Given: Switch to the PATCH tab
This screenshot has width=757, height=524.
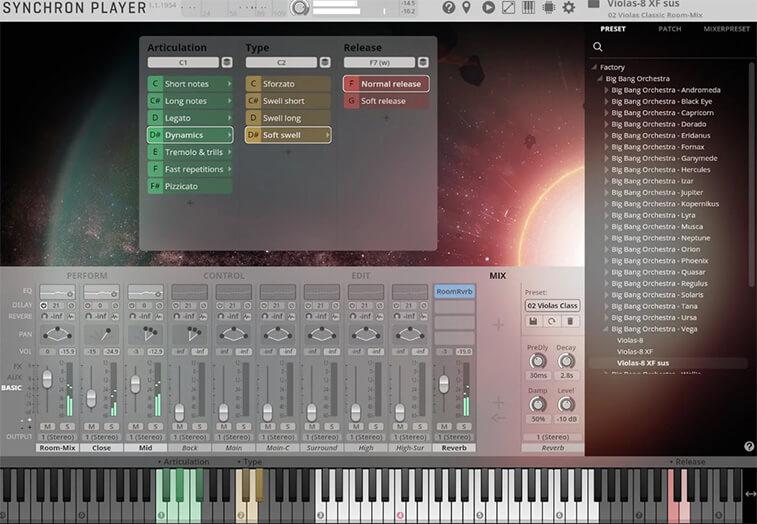Looking at the screenshot, I should [x=670, y=29].
